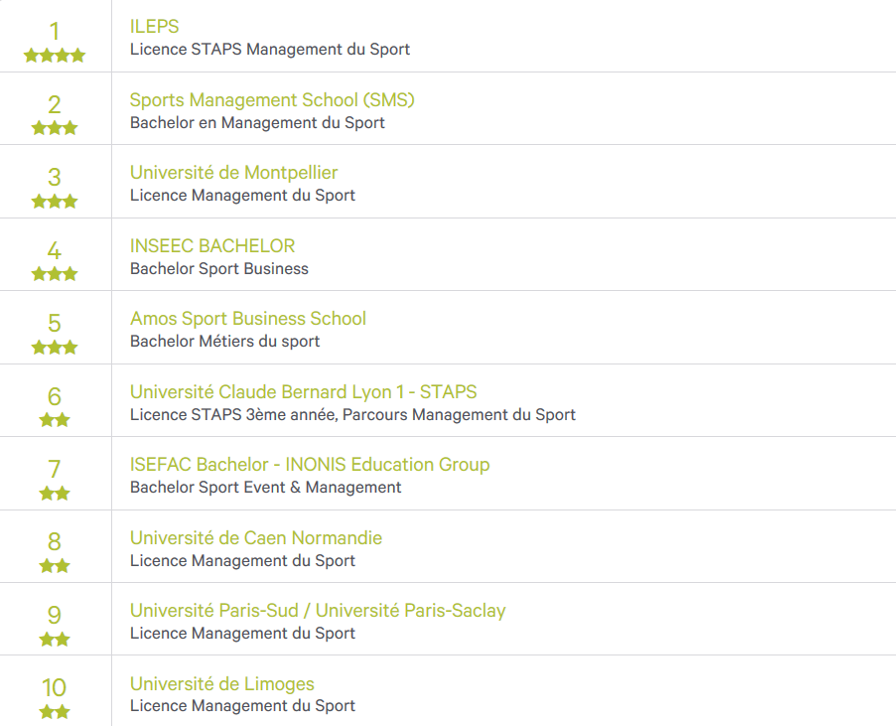Open Université Paris-Sud / Université Paris-Saclay link

(318, 611)
